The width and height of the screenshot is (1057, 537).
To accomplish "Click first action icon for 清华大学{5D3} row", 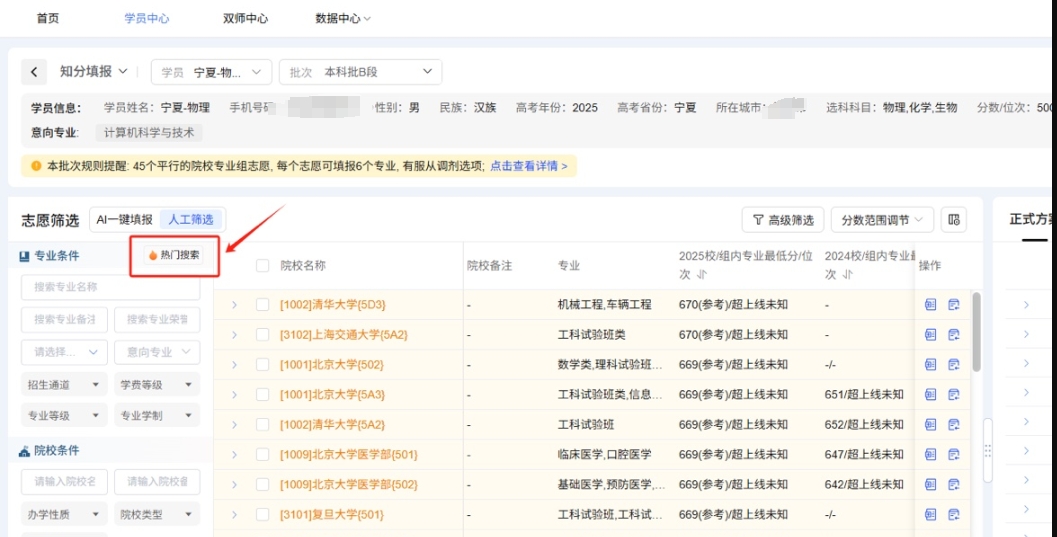I will [930, 305].
